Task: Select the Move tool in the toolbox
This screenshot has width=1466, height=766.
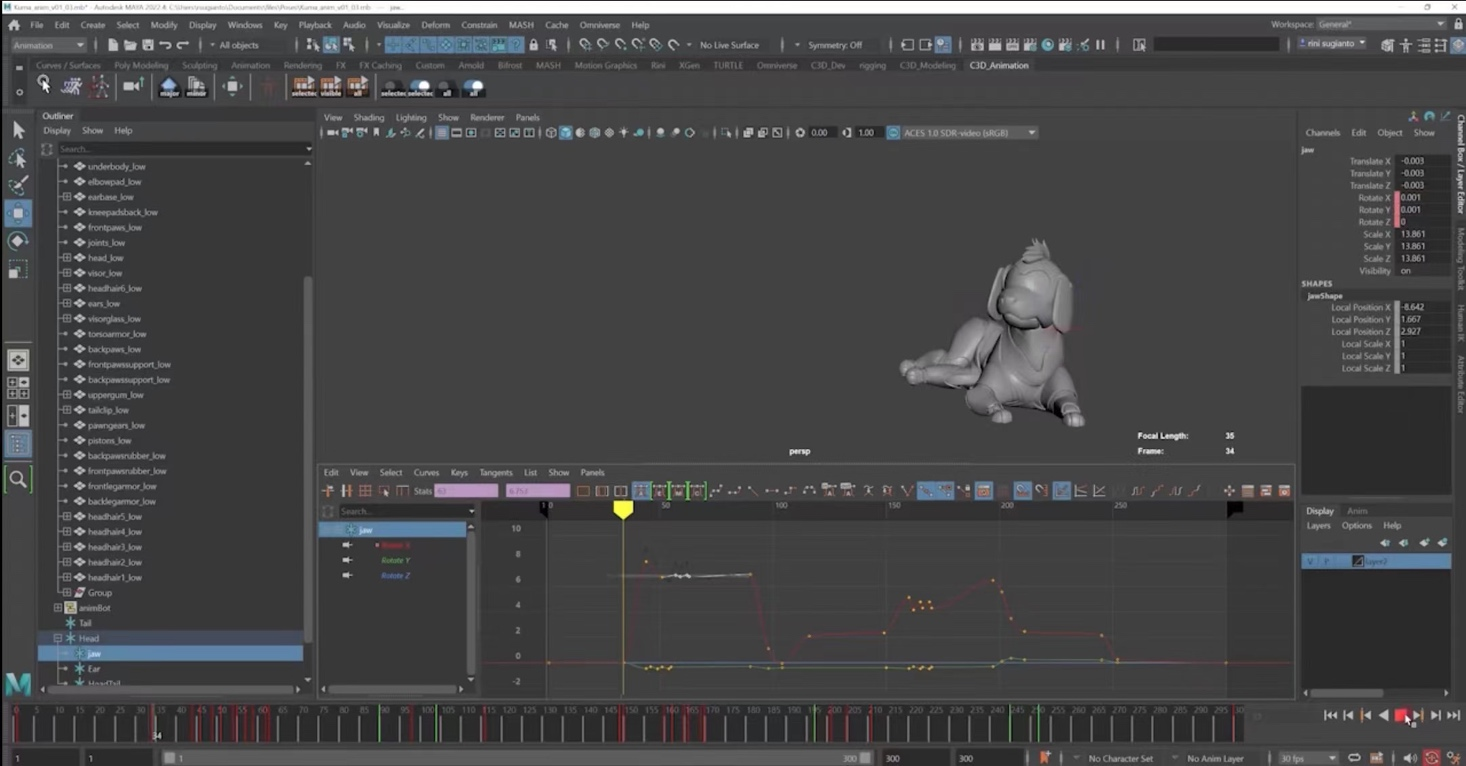Action: point(18,213)
